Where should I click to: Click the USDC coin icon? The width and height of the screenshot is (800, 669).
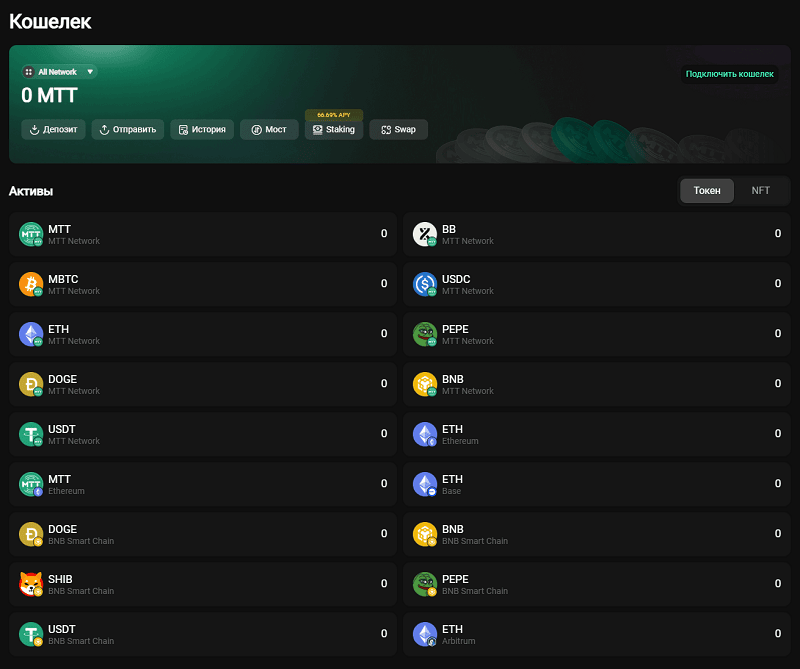click(426, 284)
